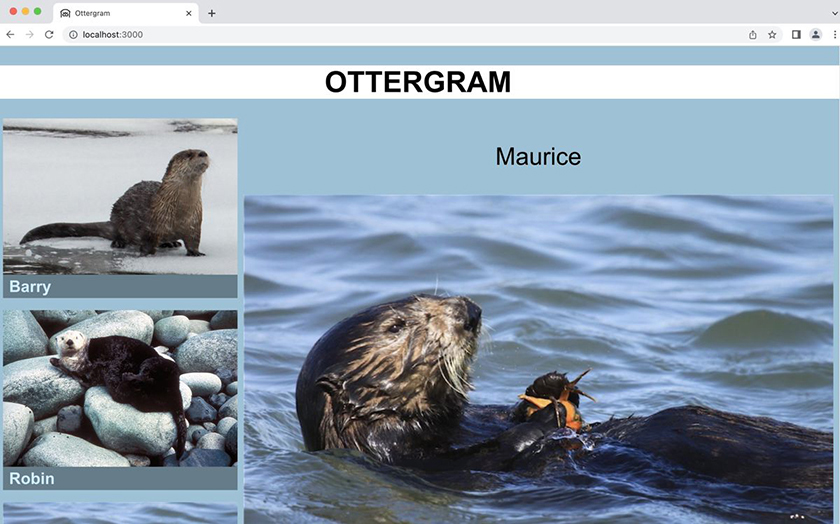Open the Chrome three-dot menu

click(x=835, y=34)
